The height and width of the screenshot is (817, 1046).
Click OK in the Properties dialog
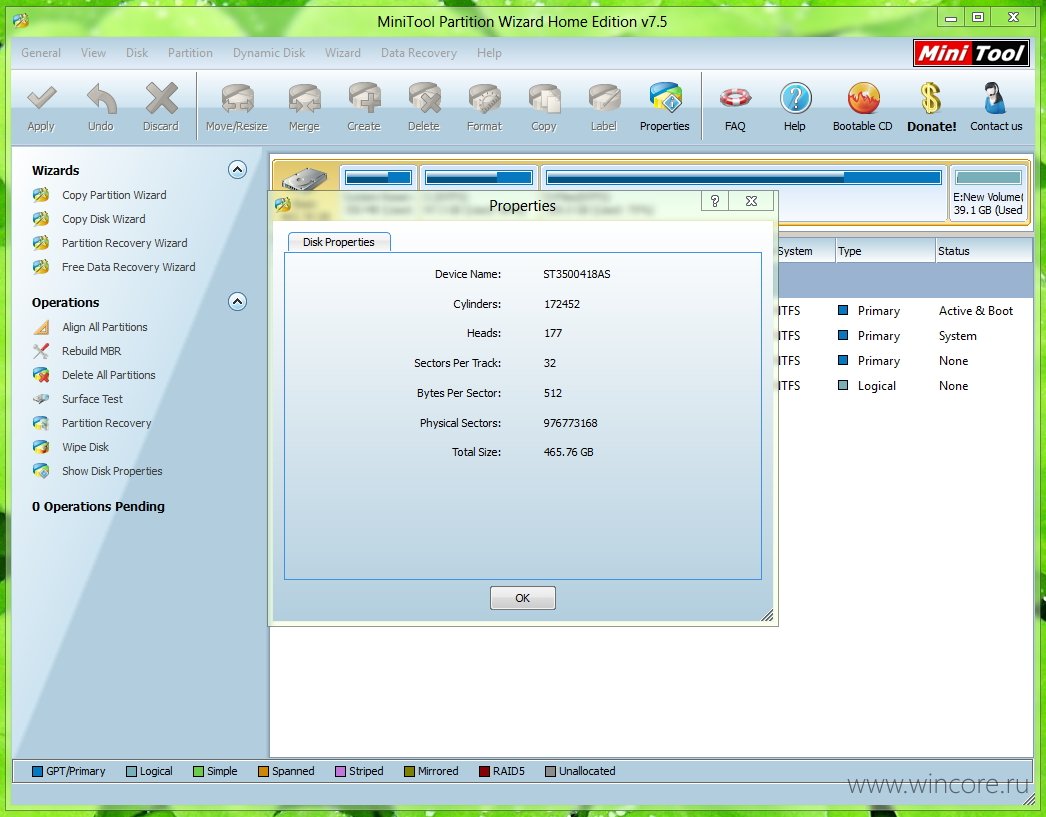[522, 598]
